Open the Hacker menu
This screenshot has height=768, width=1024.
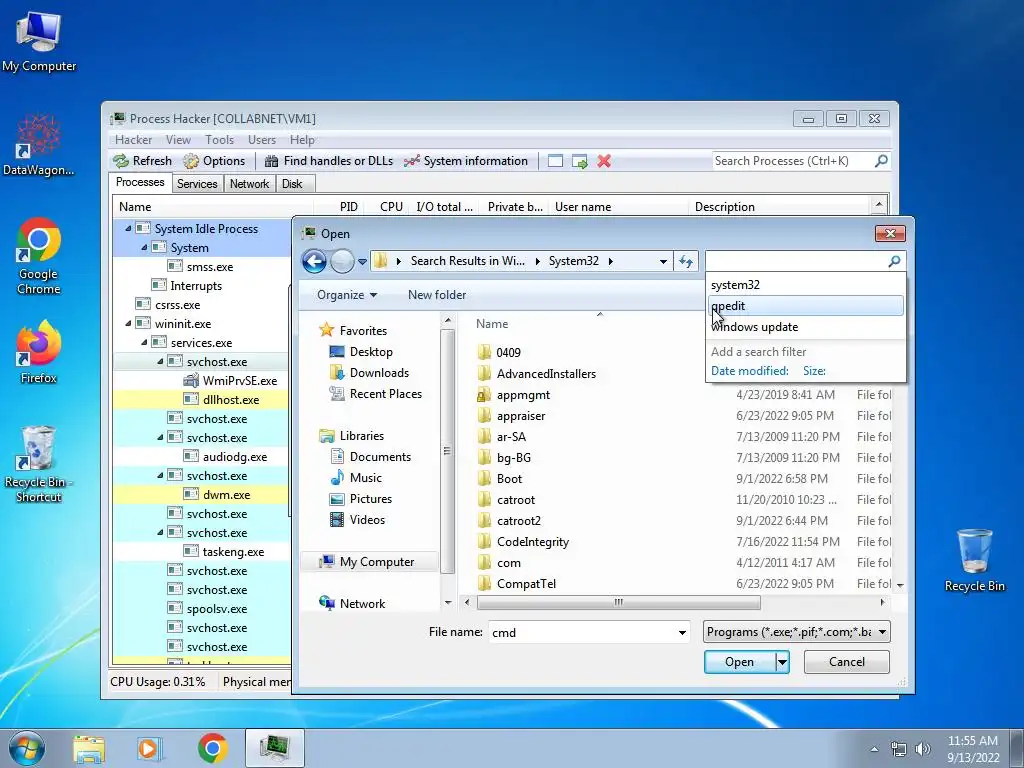pos(133,140)
